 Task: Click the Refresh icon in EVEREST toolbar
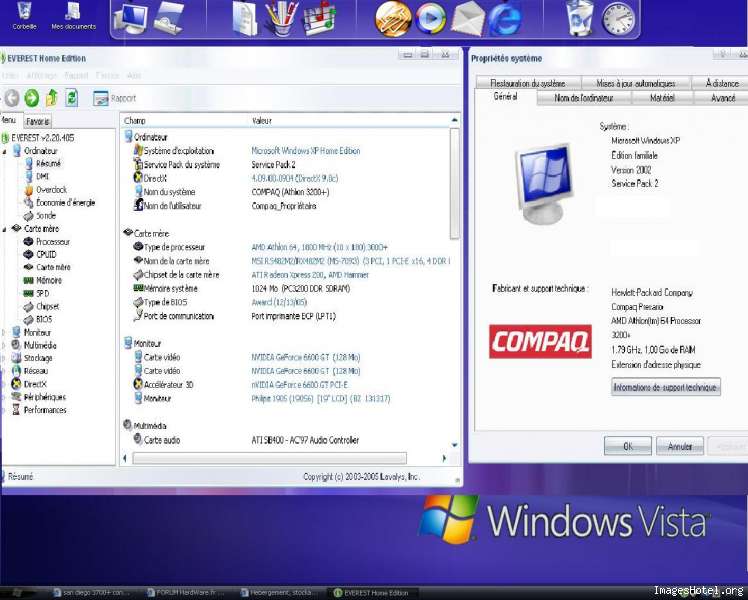tap(70, 97)
